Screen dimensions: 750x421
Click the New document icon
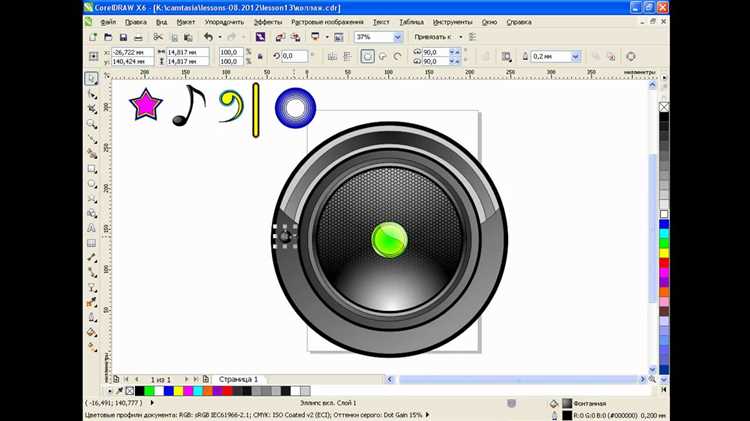(x=93, y=37)
